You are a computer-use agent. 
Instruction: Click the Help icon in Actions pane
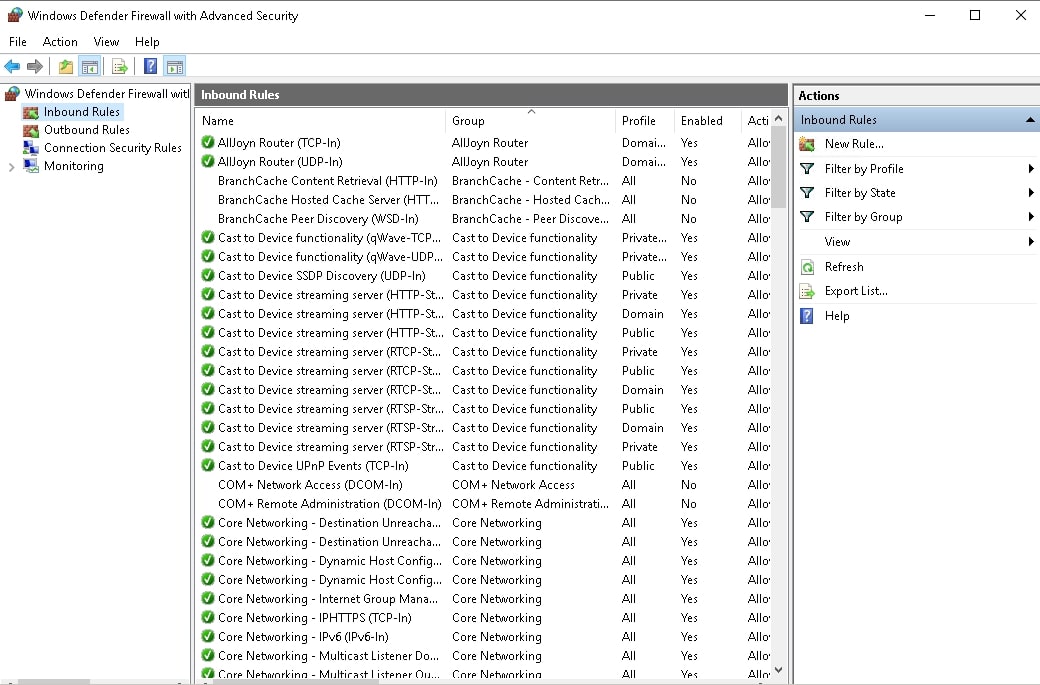pyautogui.click(x=807, y=316)
